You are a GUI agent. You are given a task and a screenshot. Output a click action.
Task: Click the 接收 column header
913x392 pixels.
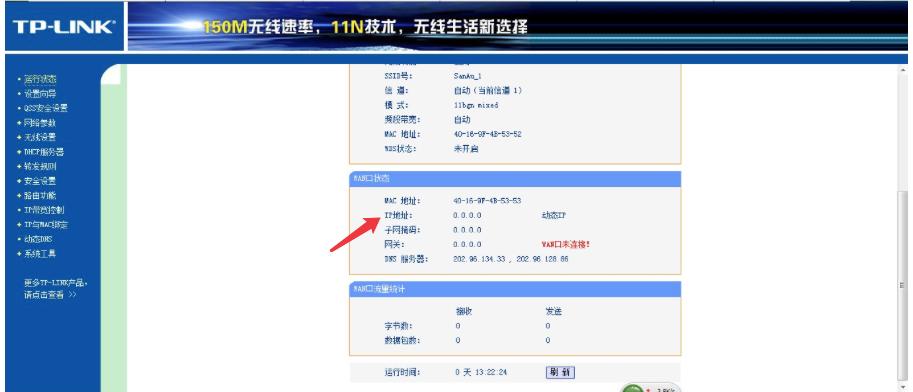(464, 312)
